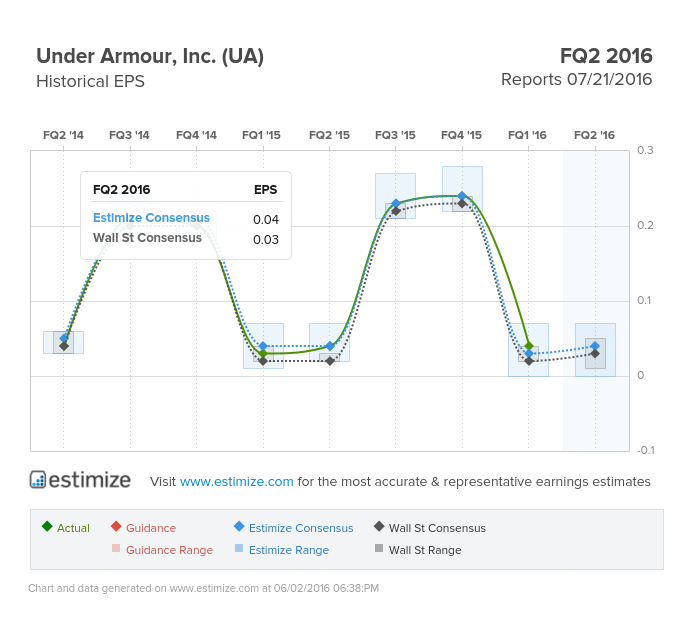685x620 pixels.
Task: Click FQ3 '15 gray Wall St data point
Action: tap(396, 211)
